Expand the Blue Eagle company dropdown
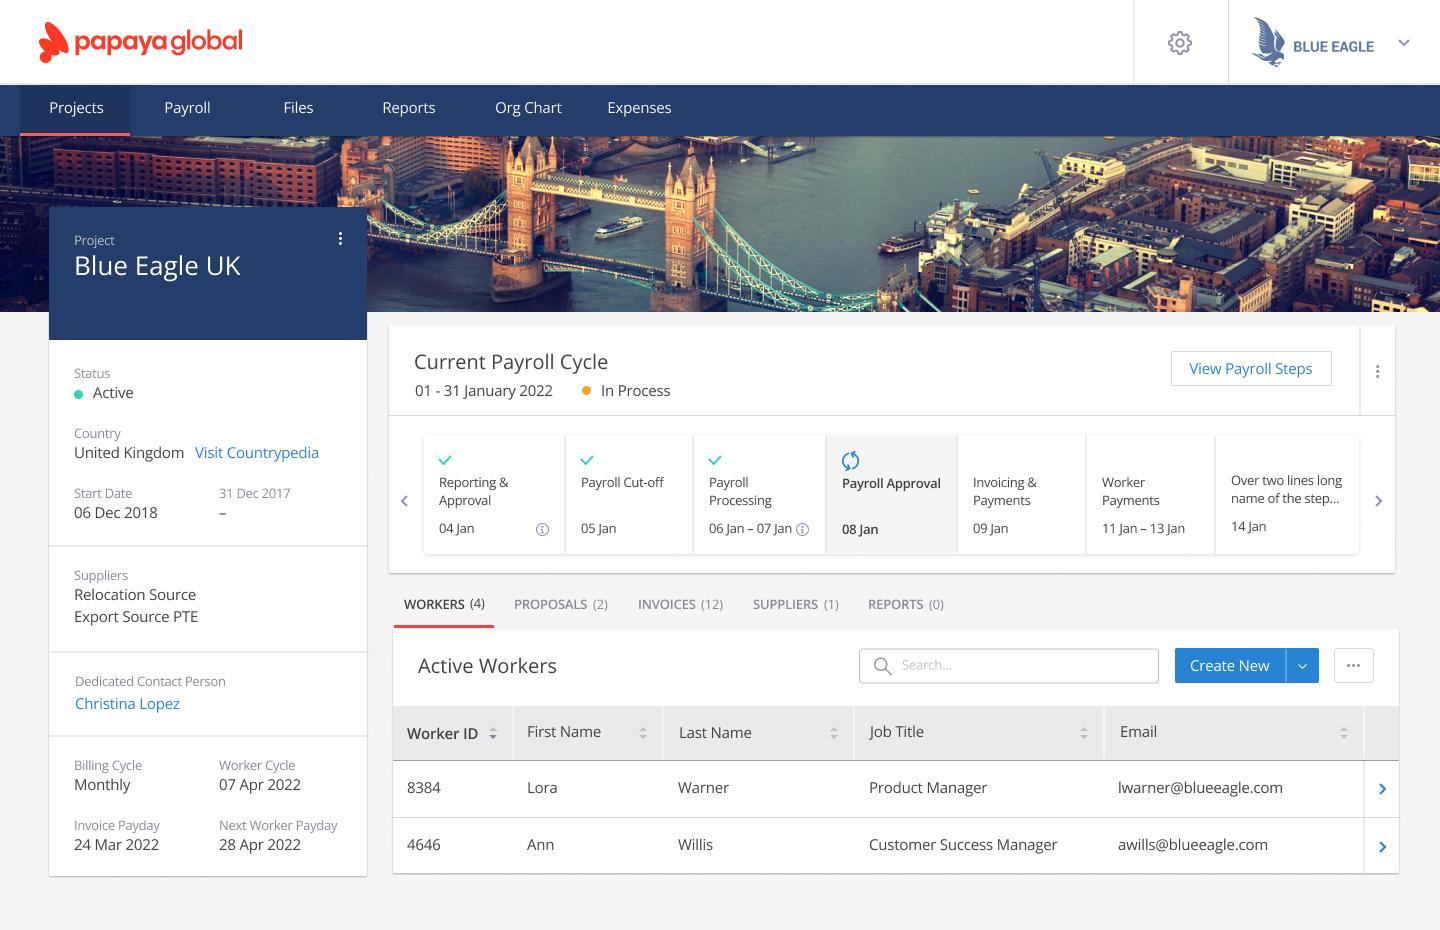 click(x=1403, y=43)
